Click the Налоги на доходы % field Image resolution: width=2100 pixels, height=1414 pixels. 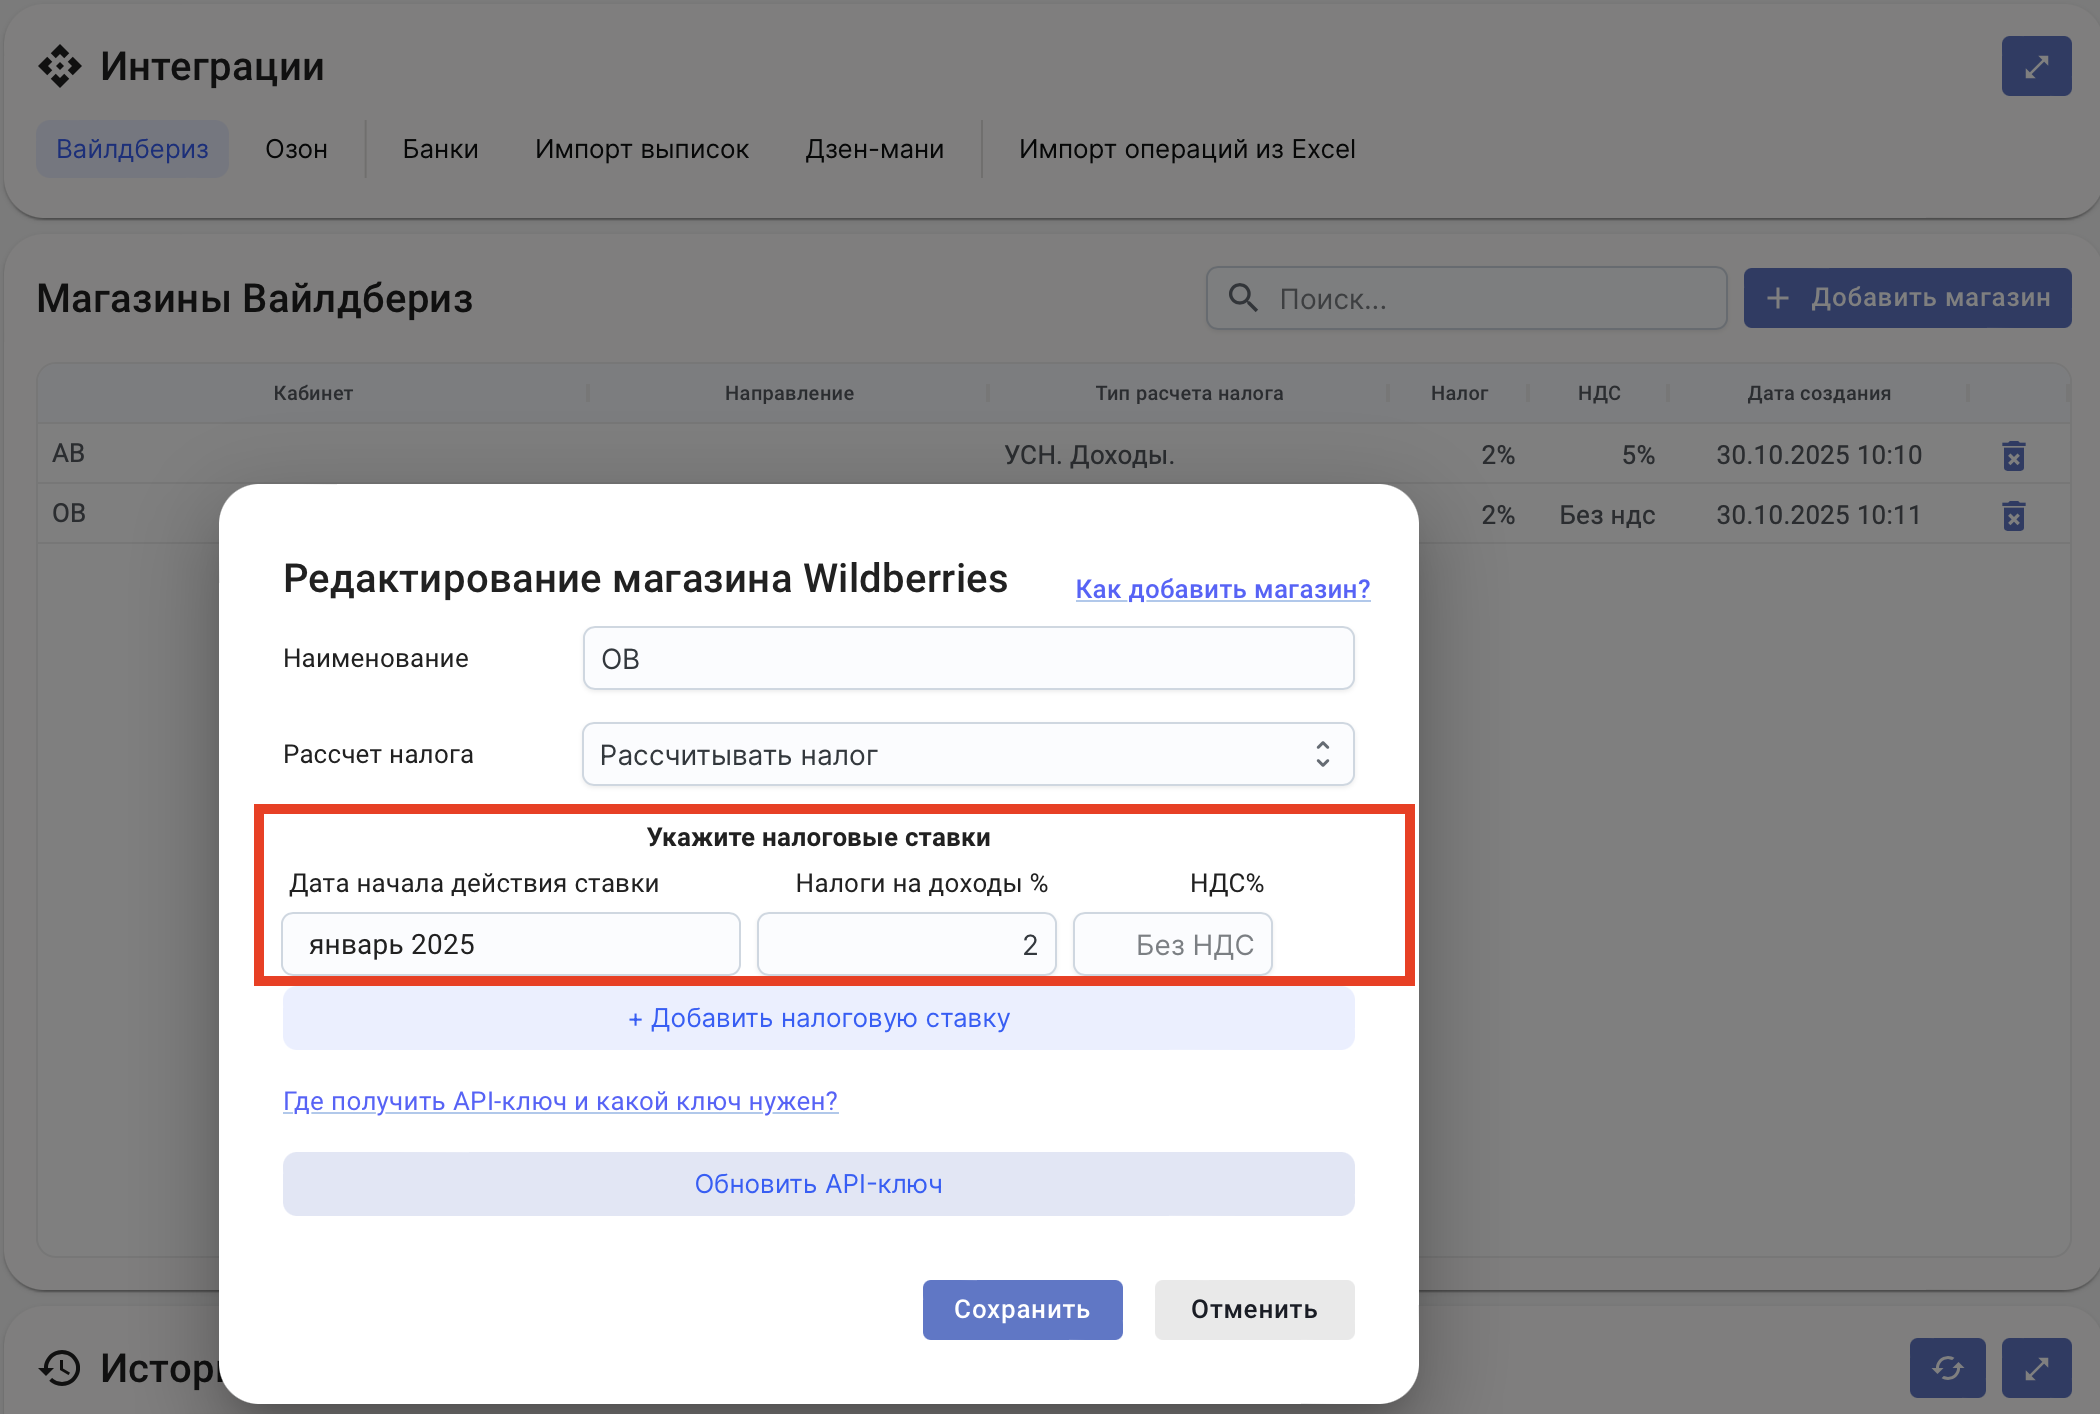pos(906,944)
